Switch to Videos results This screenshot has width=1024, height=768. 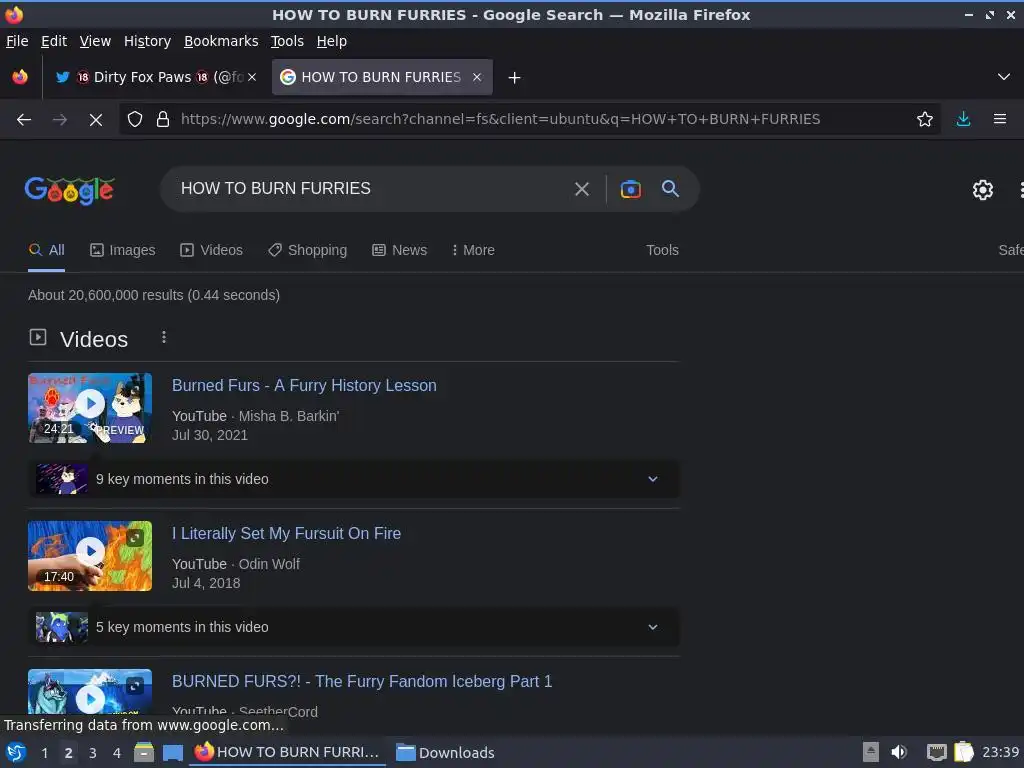click(x=211, y=250)
